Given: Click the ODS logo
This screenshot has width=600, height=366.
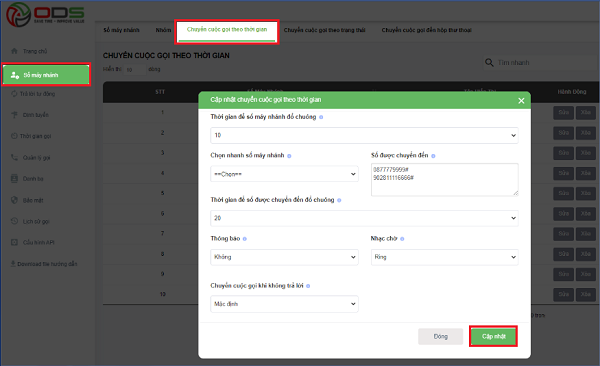Looking at the screenshot, I should 45,14.
